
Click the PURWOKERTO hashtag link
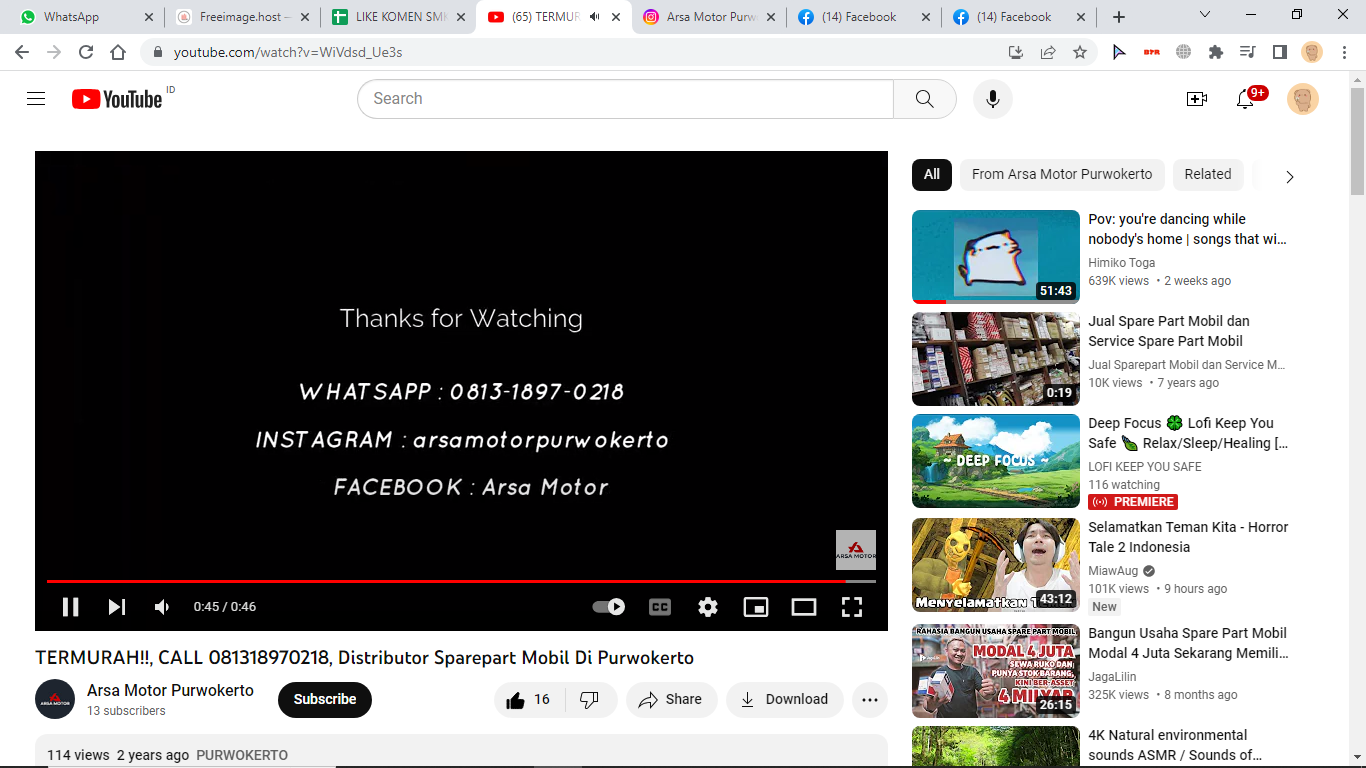tap(242, 755)
